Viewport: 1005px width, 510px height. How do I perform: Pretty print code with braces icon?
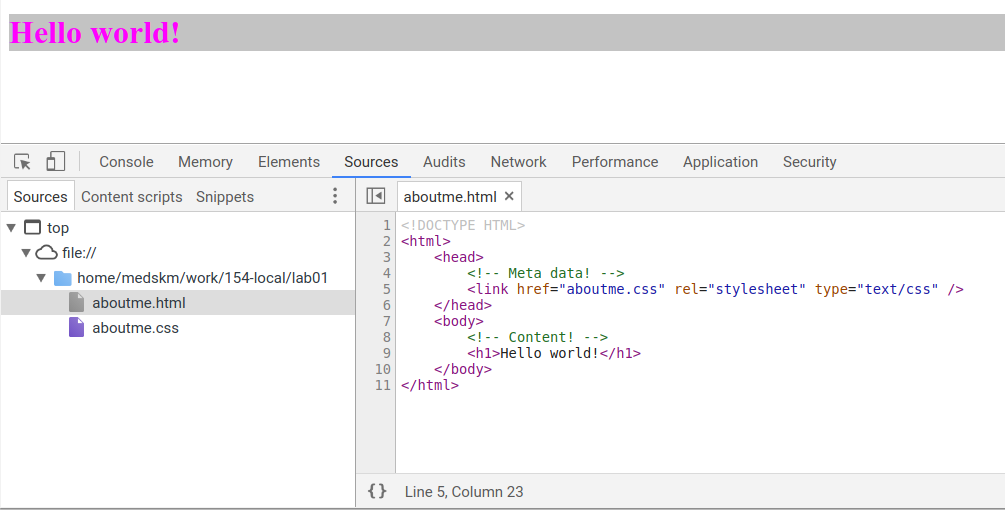tap(377, 491)
